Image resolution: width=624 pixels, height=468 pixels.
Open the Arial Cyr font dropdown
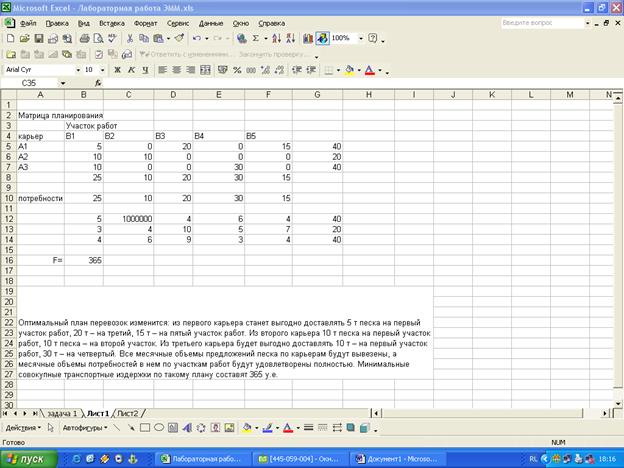(x=78, y=70)
